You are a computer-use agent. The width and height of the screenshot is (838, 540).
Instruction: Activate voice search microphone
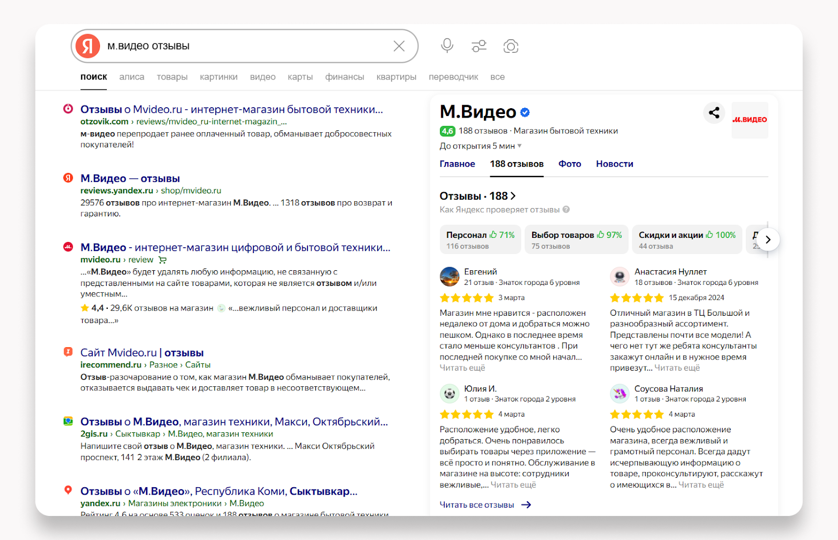[x=447, y=46]
